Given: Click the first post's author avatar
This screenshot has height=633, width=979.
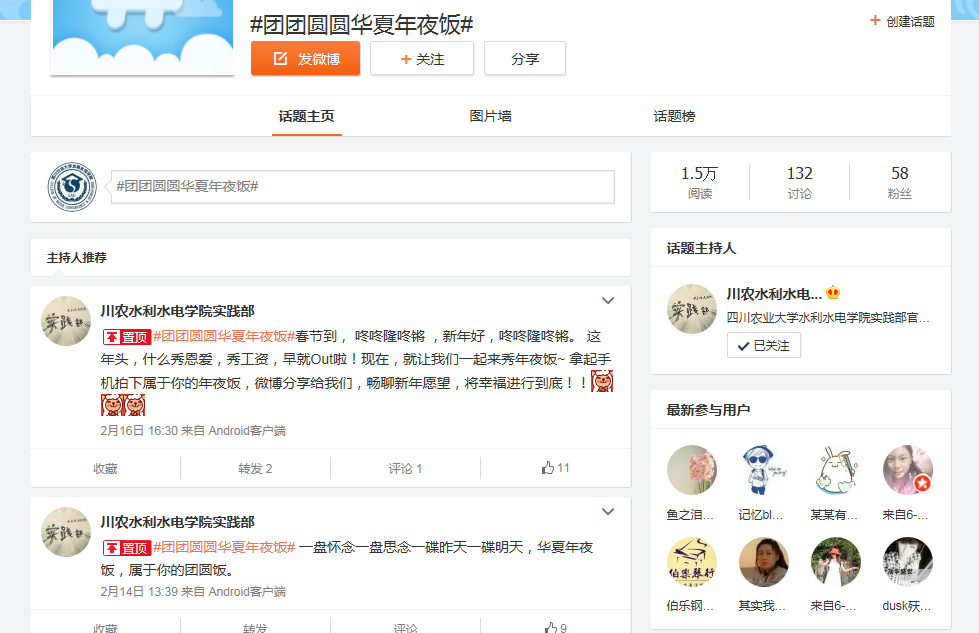Looking at the screenshot, I should coord(66,321).
